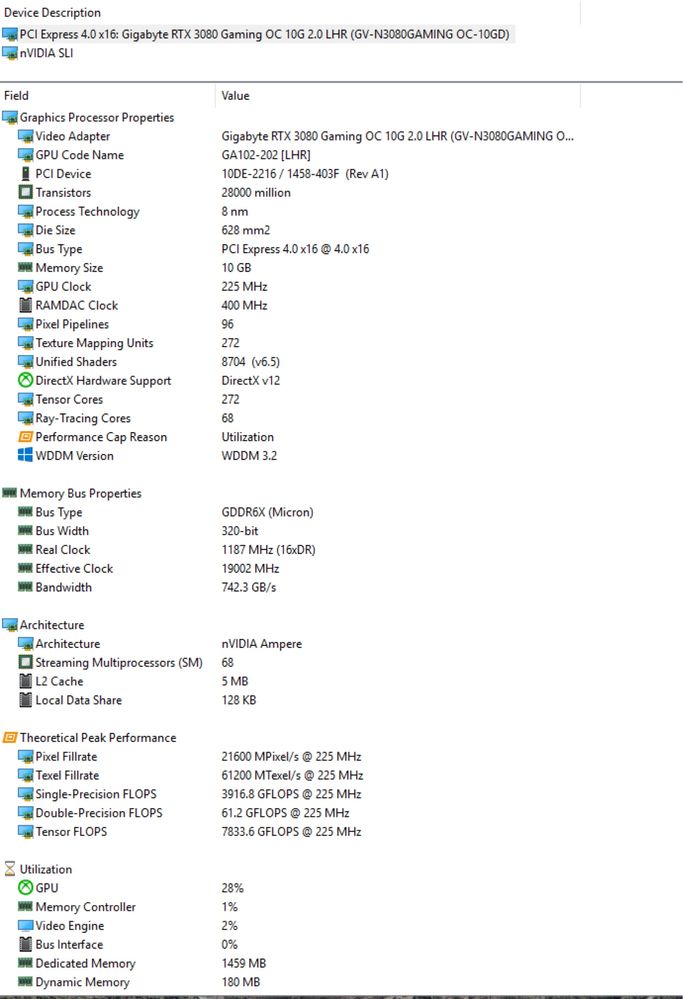Viewport: 683px width, 999px height.
Task: Click the Video Engine monitor icon
Action: (25, 925)
